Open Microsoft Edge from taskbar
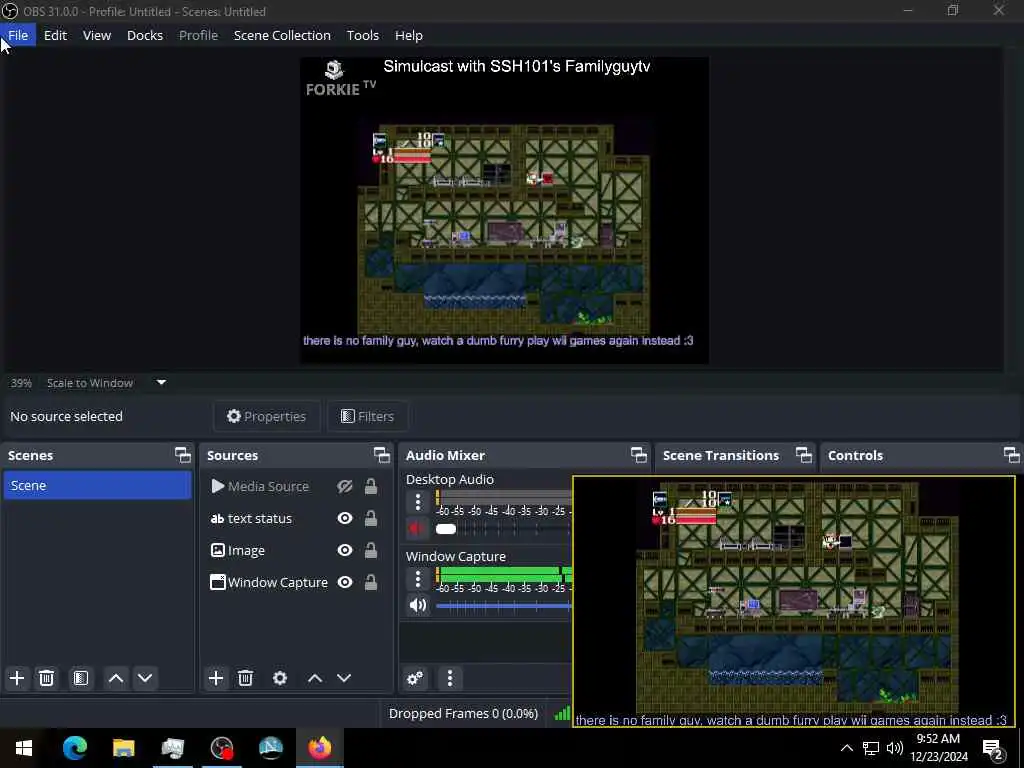This screenshot has height=768, width=1024. click(x=74, y=748)
